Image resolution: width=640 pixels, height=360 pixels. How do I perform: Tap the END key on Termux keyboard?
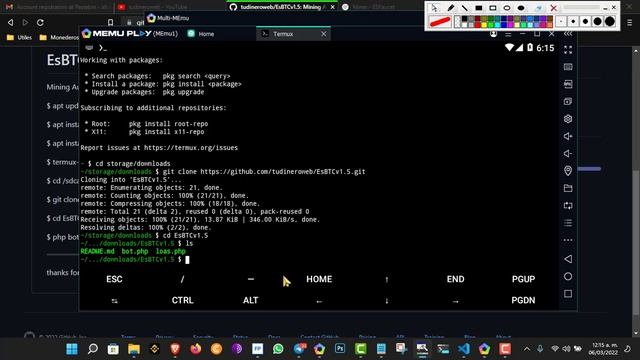click(456, 279)
